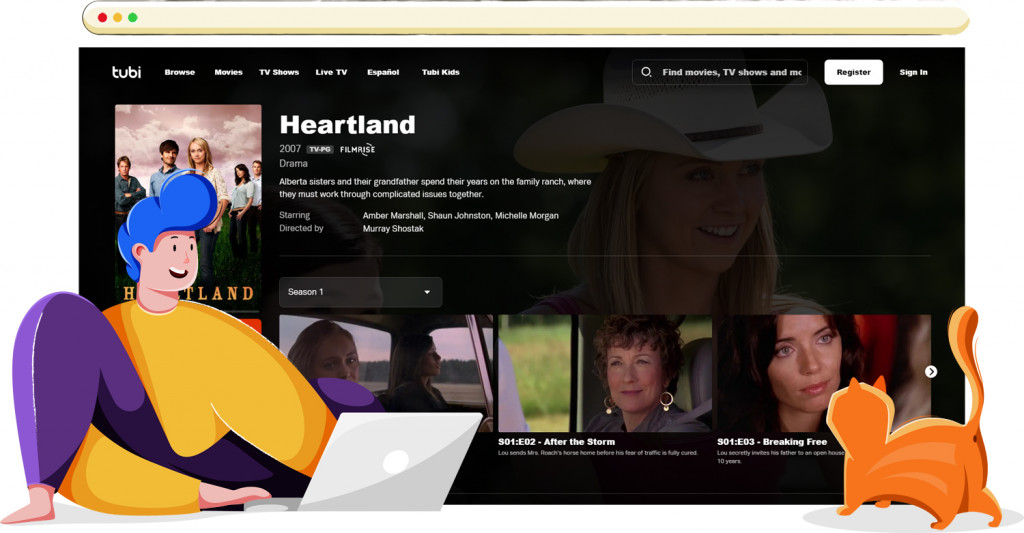Click the 2007 release year
The image size is (1024, 533).
(x=290, y=149)
